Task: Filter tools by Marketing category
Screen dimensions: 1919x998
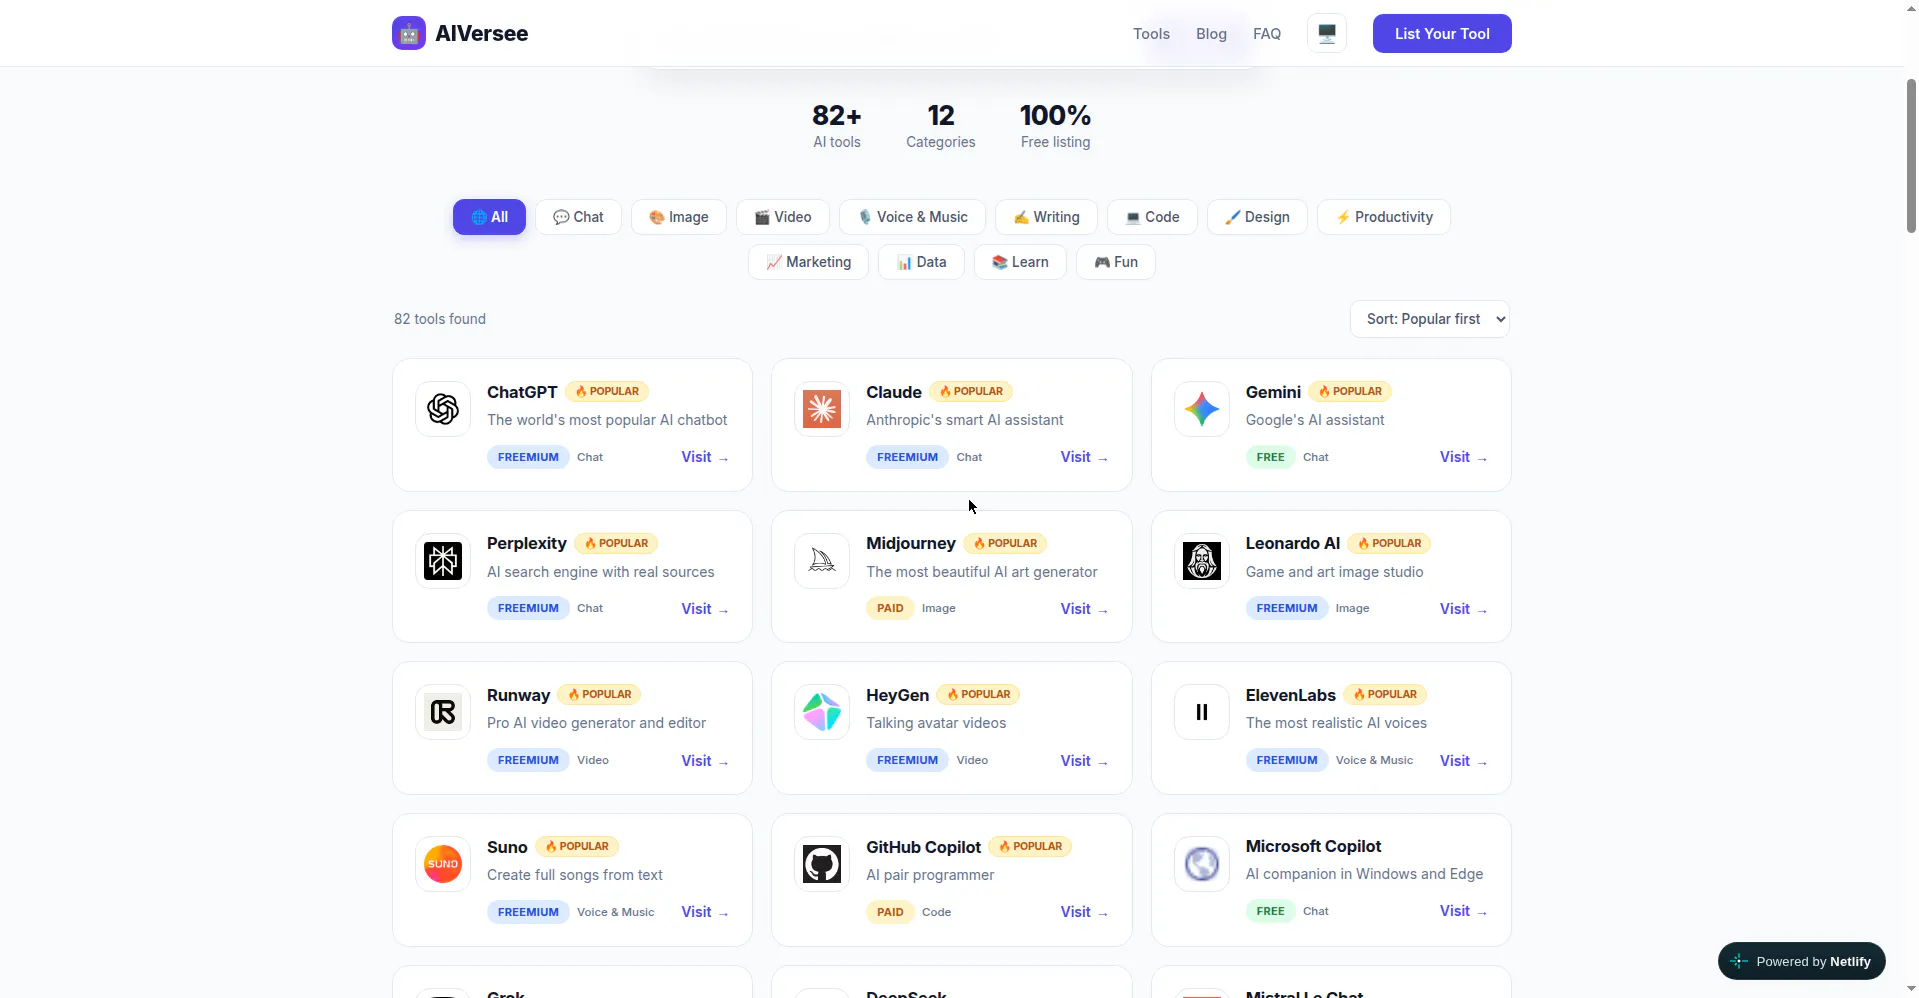Action: click(x=808, y=262)
